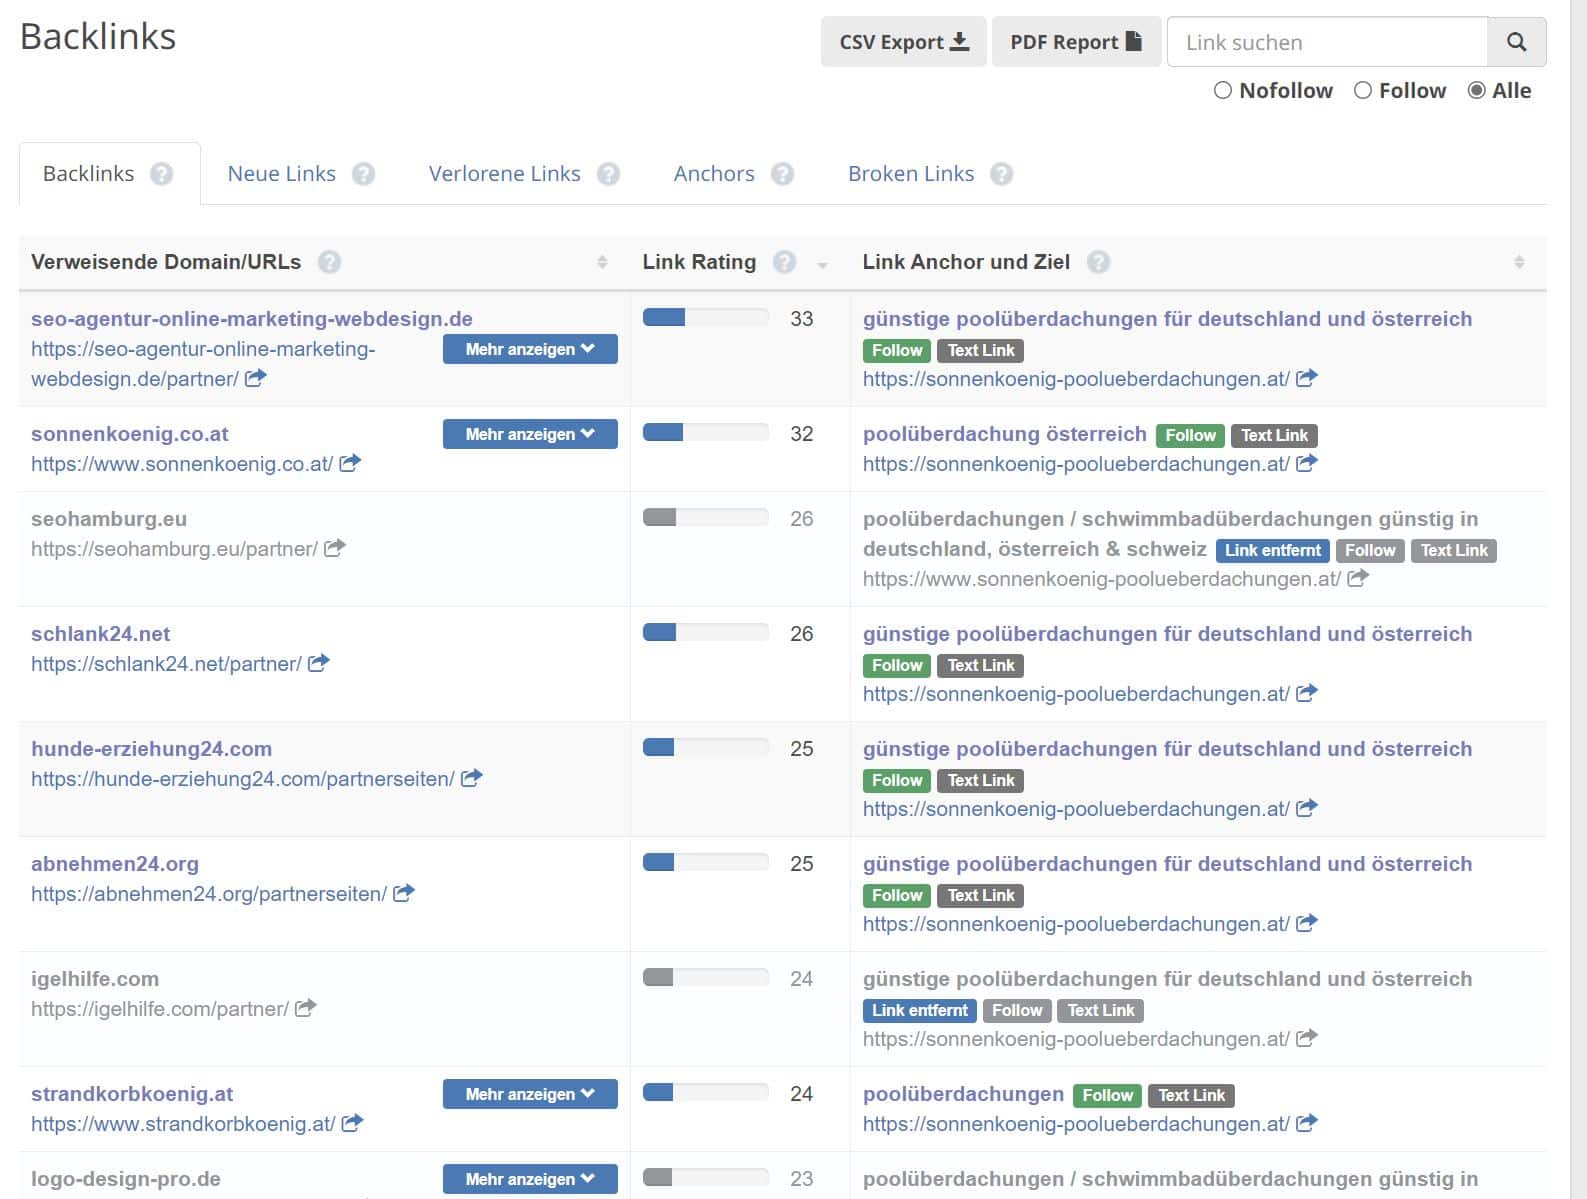Image resolution: width=1587 pixels, height=1199 pixels.
Task: Click help icon beside Verweisende Domain/URLs header
Action: tap(329, 262)
